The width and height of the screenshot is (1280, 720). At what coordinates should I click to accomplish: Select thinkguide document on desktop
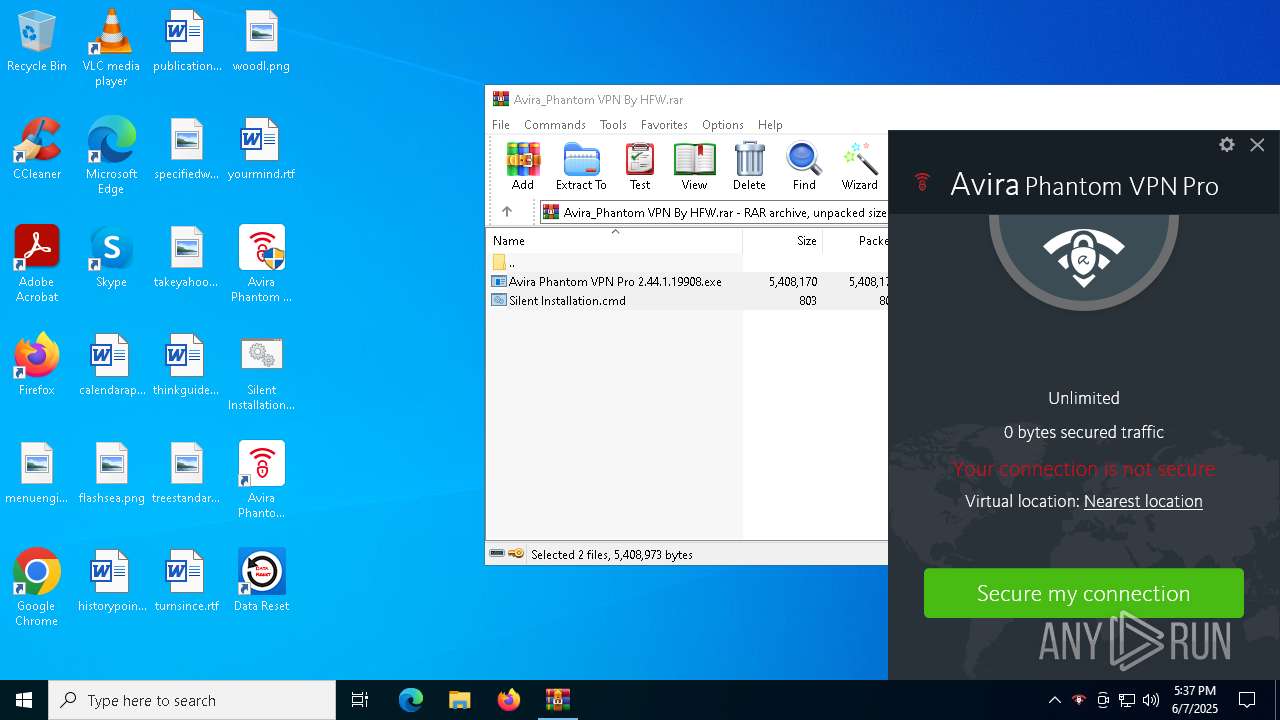(x=187, y=365)
